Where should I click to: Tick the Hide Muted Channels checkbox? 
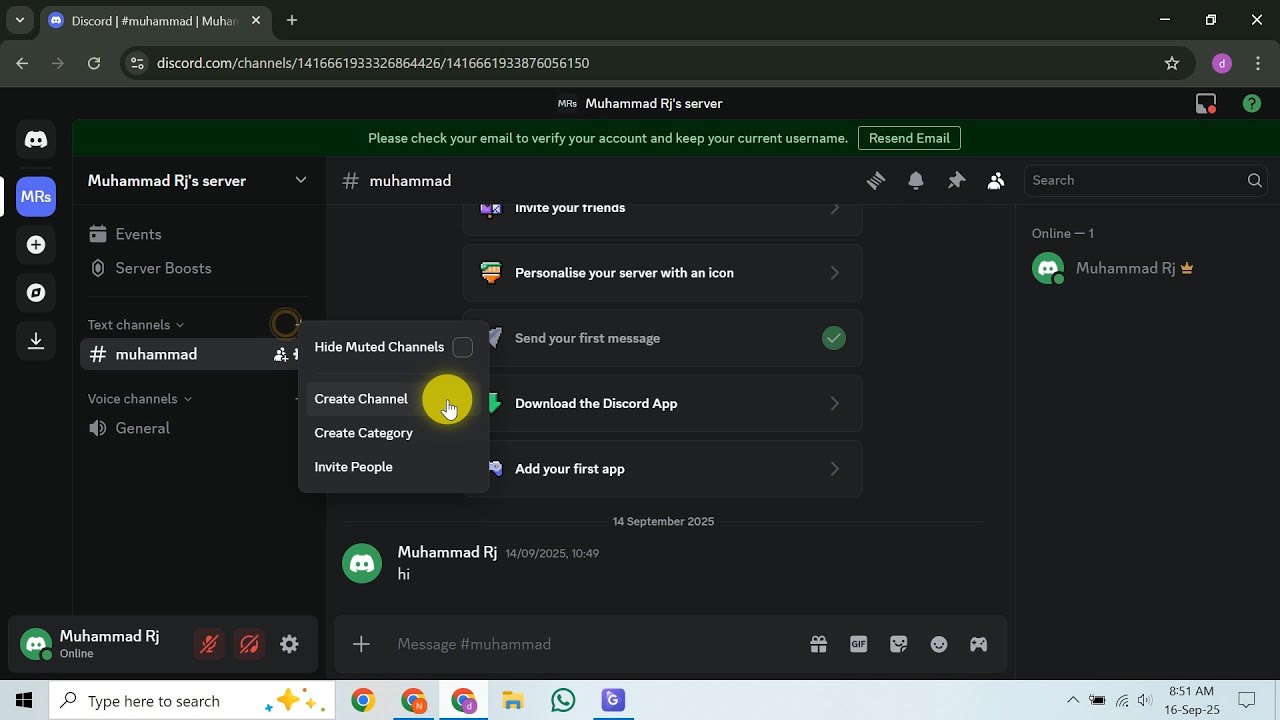(462, 347)
